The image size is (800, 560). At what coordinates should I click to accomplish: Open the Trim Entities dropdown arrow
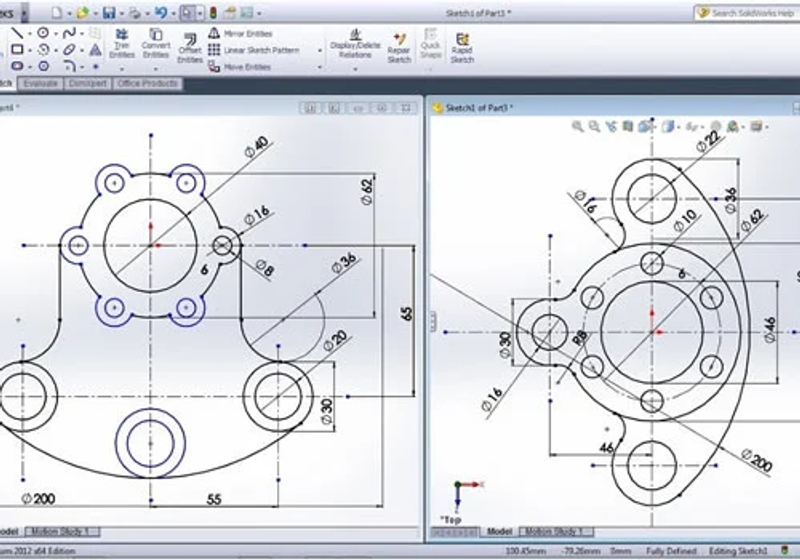tap(121, 69)
